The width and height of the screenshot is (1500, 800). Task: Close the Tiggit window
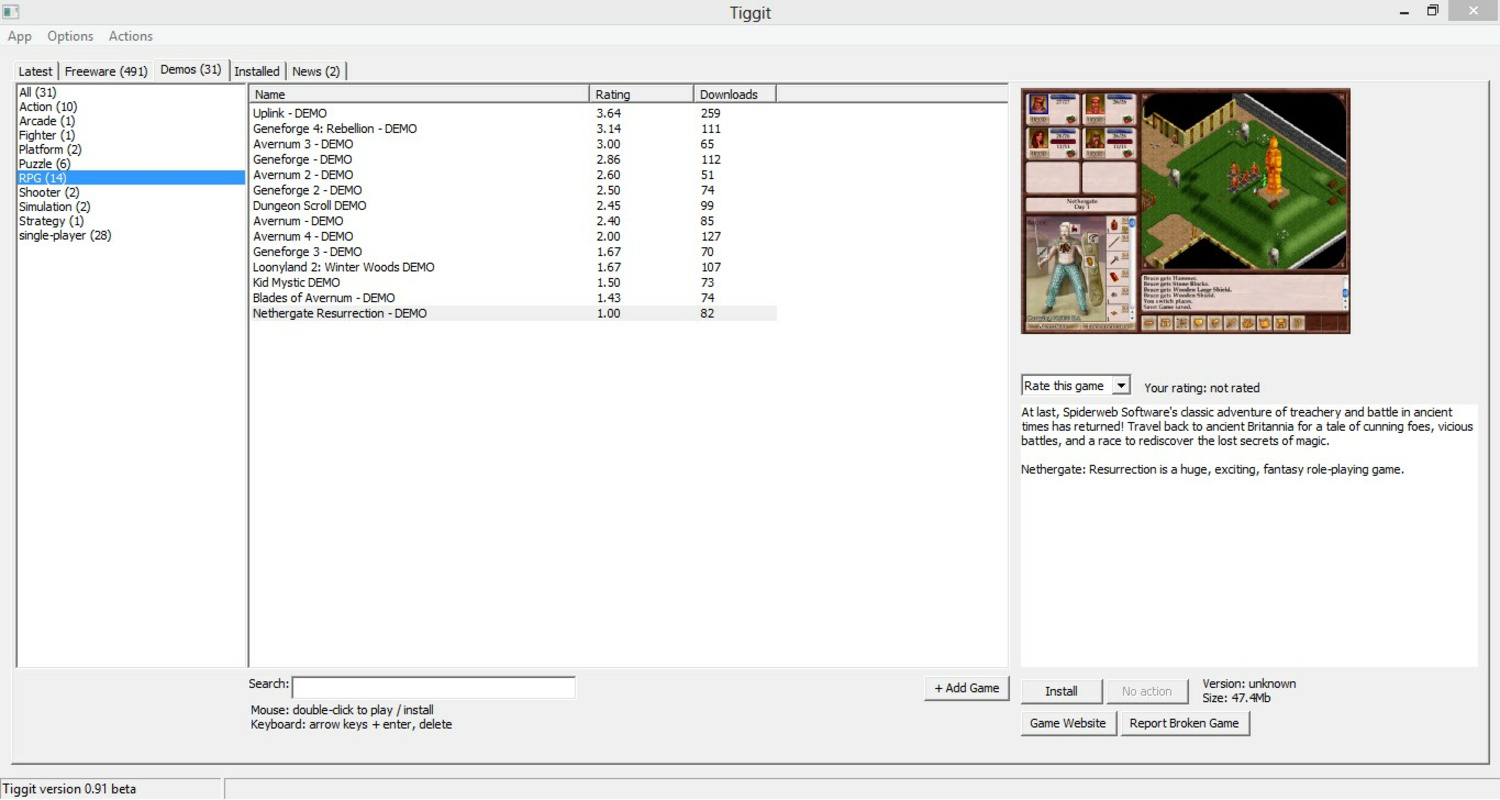pyautogui.click(x=1473, y=11)
